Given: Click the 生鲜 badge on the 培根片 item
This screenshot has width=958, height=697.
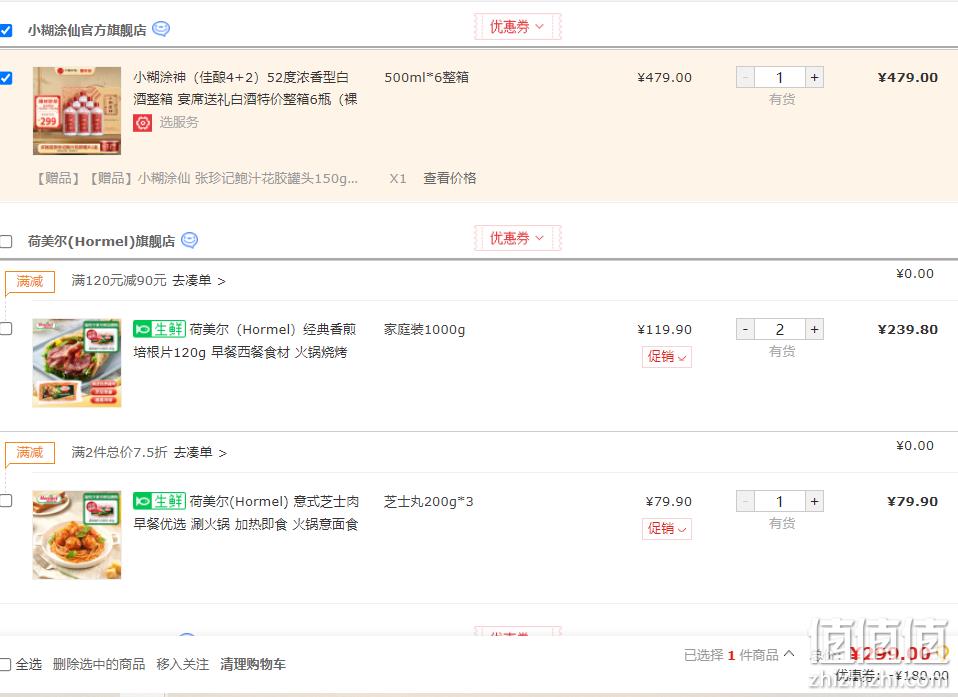Looking at the screenshot, I should [x=159, y=329].
